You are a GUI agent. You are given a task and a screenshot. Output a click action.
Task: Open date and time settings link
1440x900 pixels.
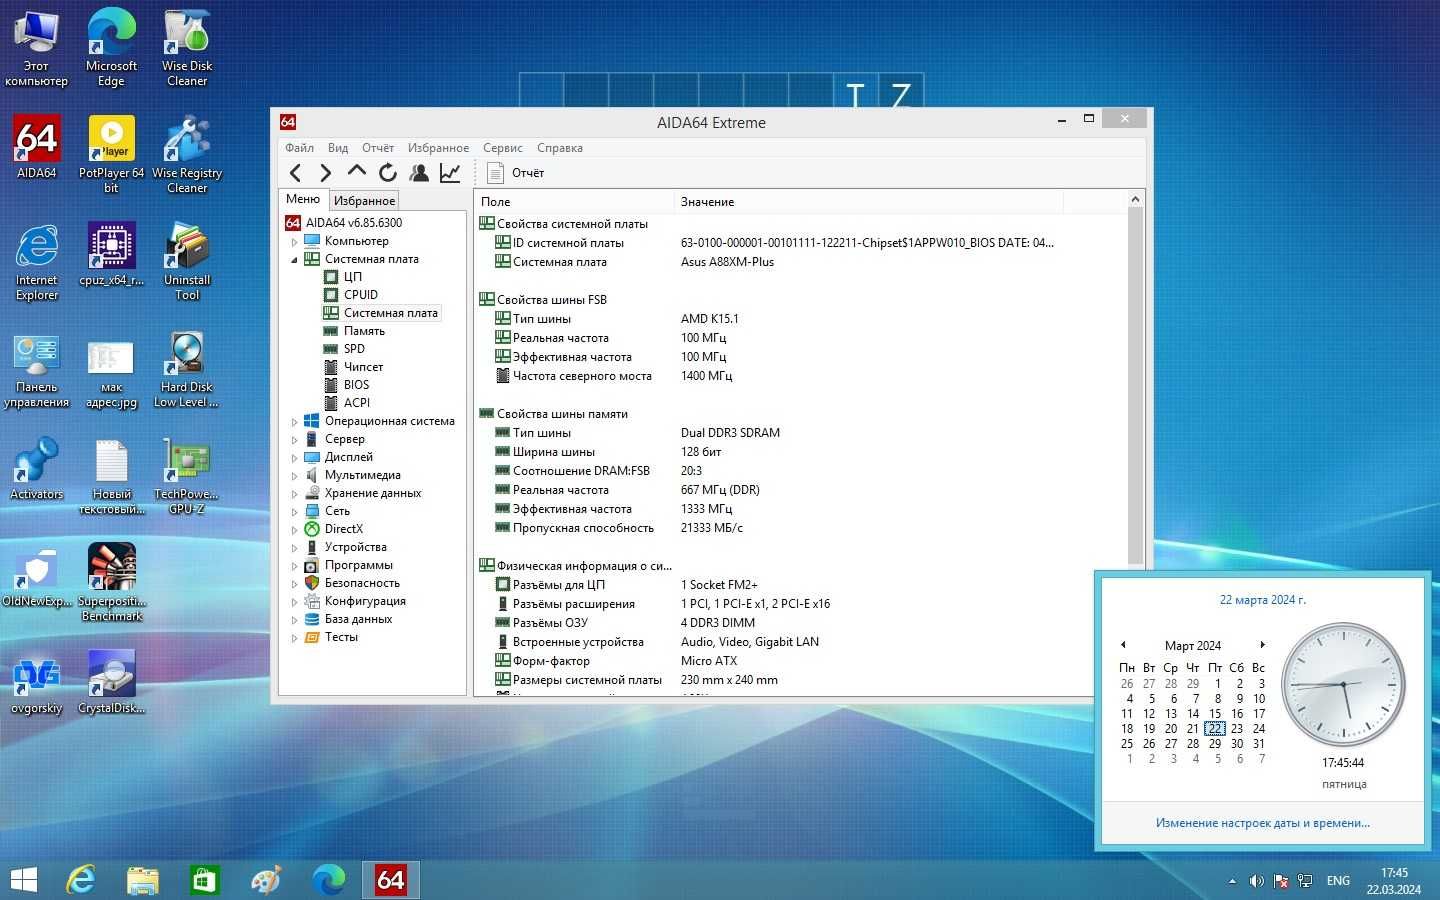click(1262, 823)
